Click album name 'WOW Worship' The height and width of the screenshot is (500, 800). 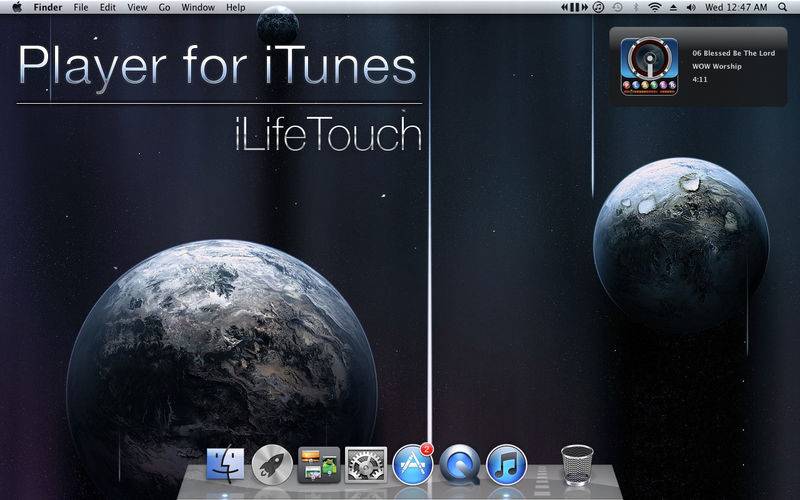[x=716, y=66]
